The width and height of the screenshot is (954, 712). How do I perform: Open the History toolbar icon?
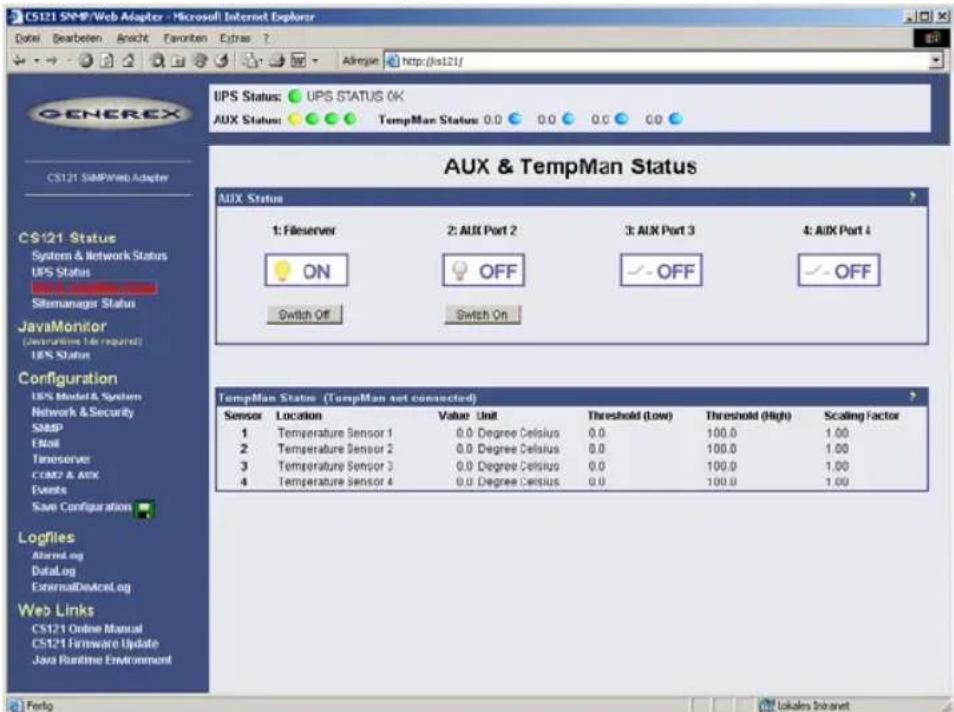(x=222, y=61)
